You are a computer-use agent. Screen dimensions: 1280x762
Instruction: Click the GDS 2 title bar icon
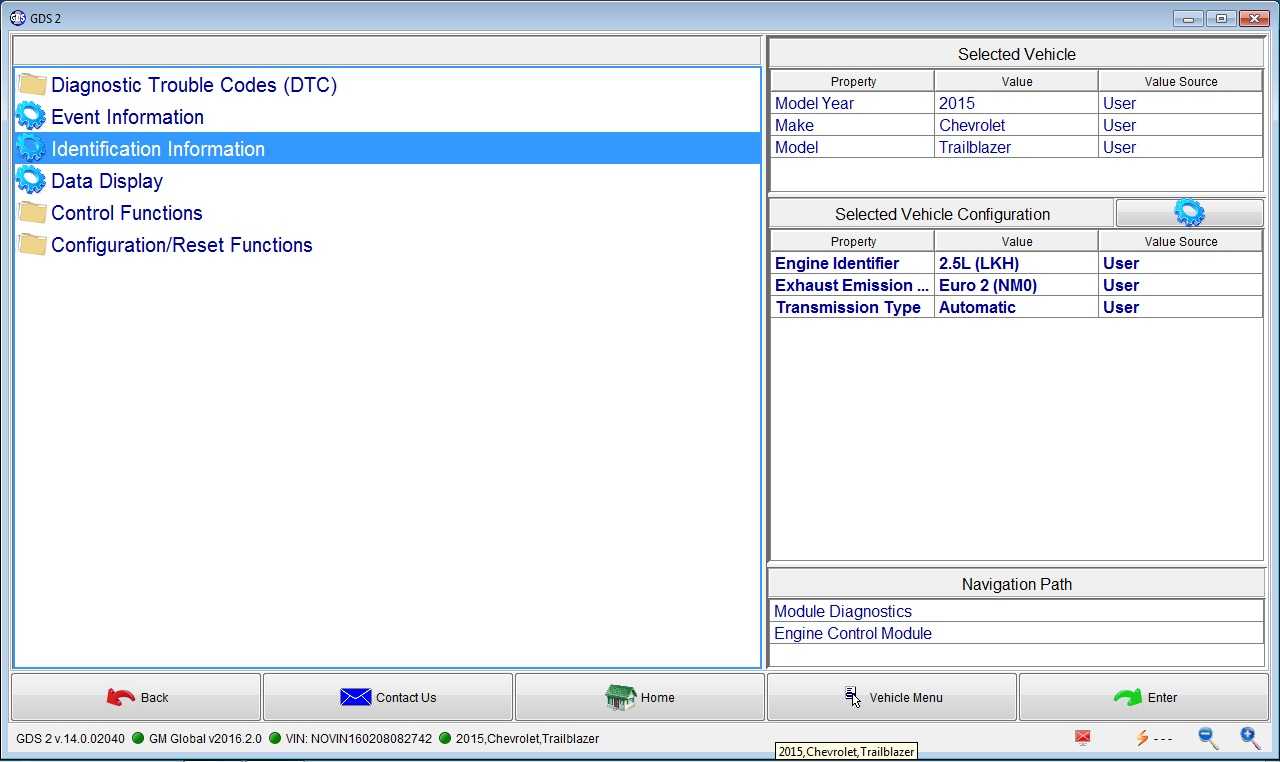click(17, 18)
